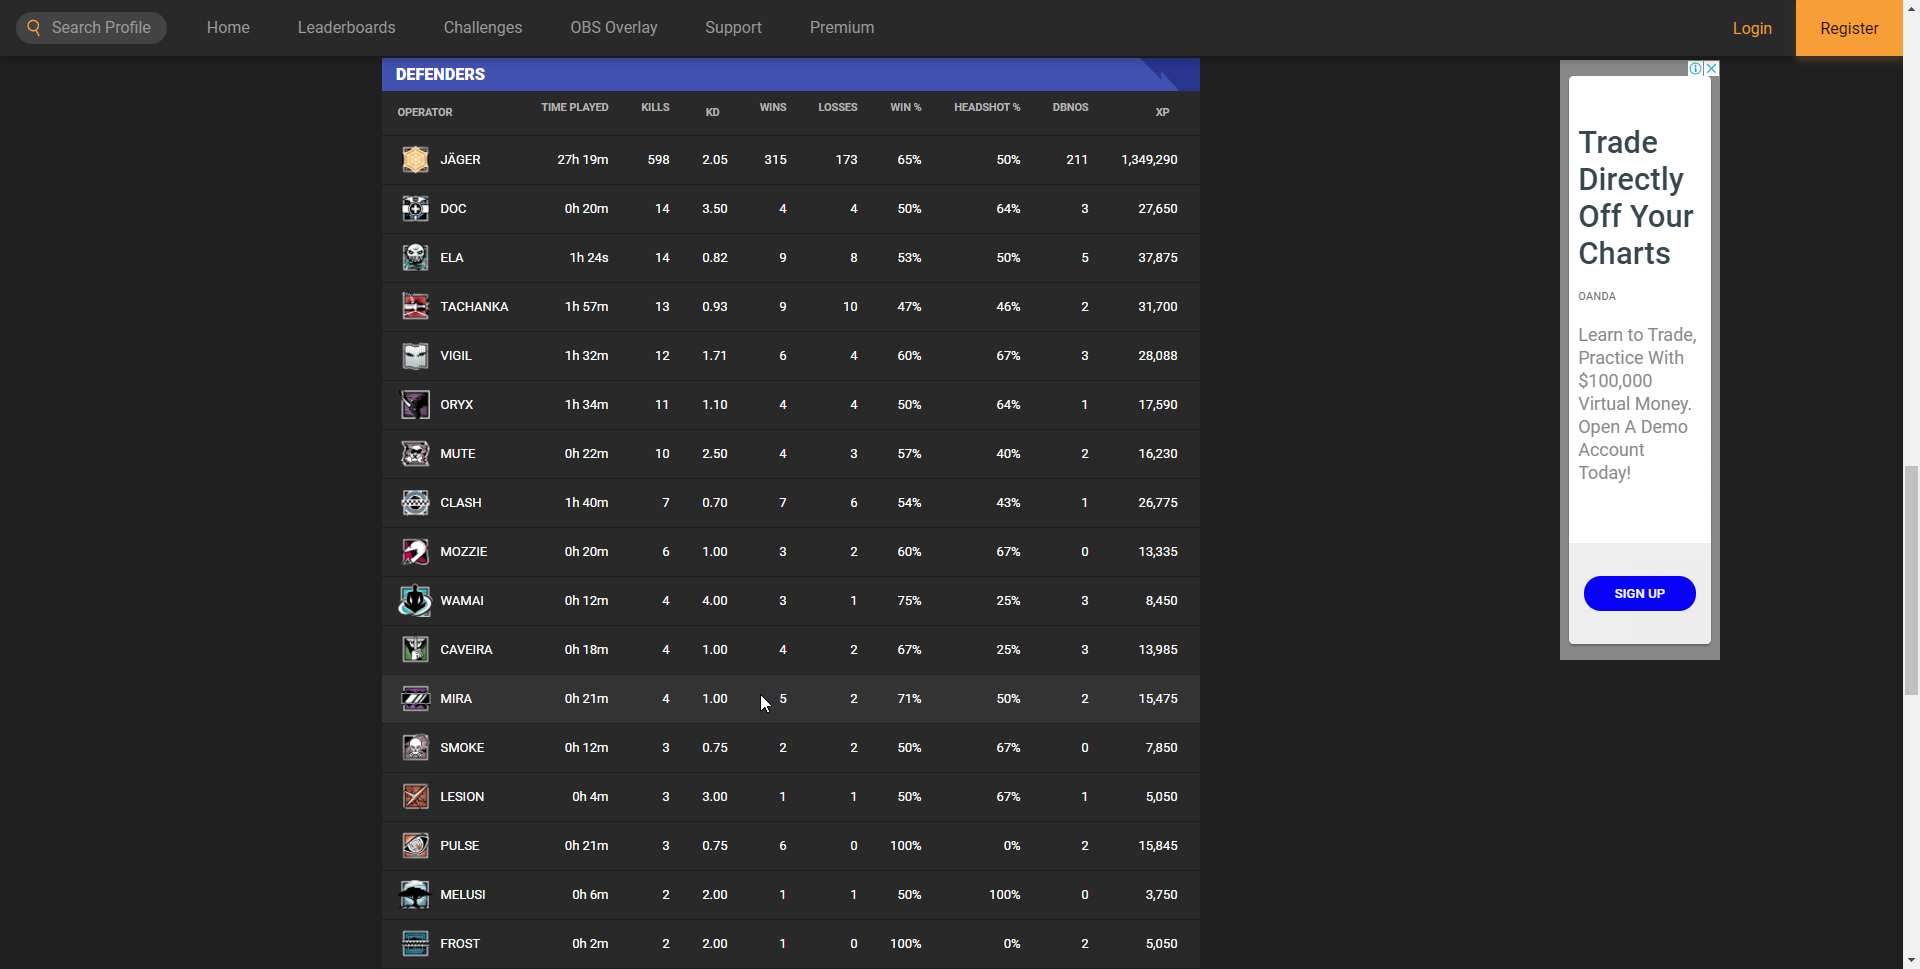Click the Pulse operator icon
The height and width of the screenshot is (969, 1920).
[x=415, y=846]
